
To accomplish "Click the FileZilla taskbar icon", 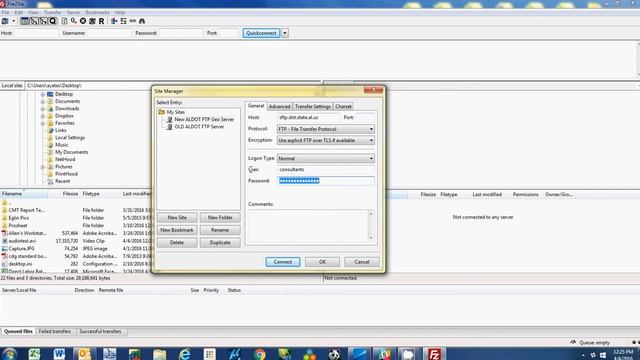I will click(434, 354).
